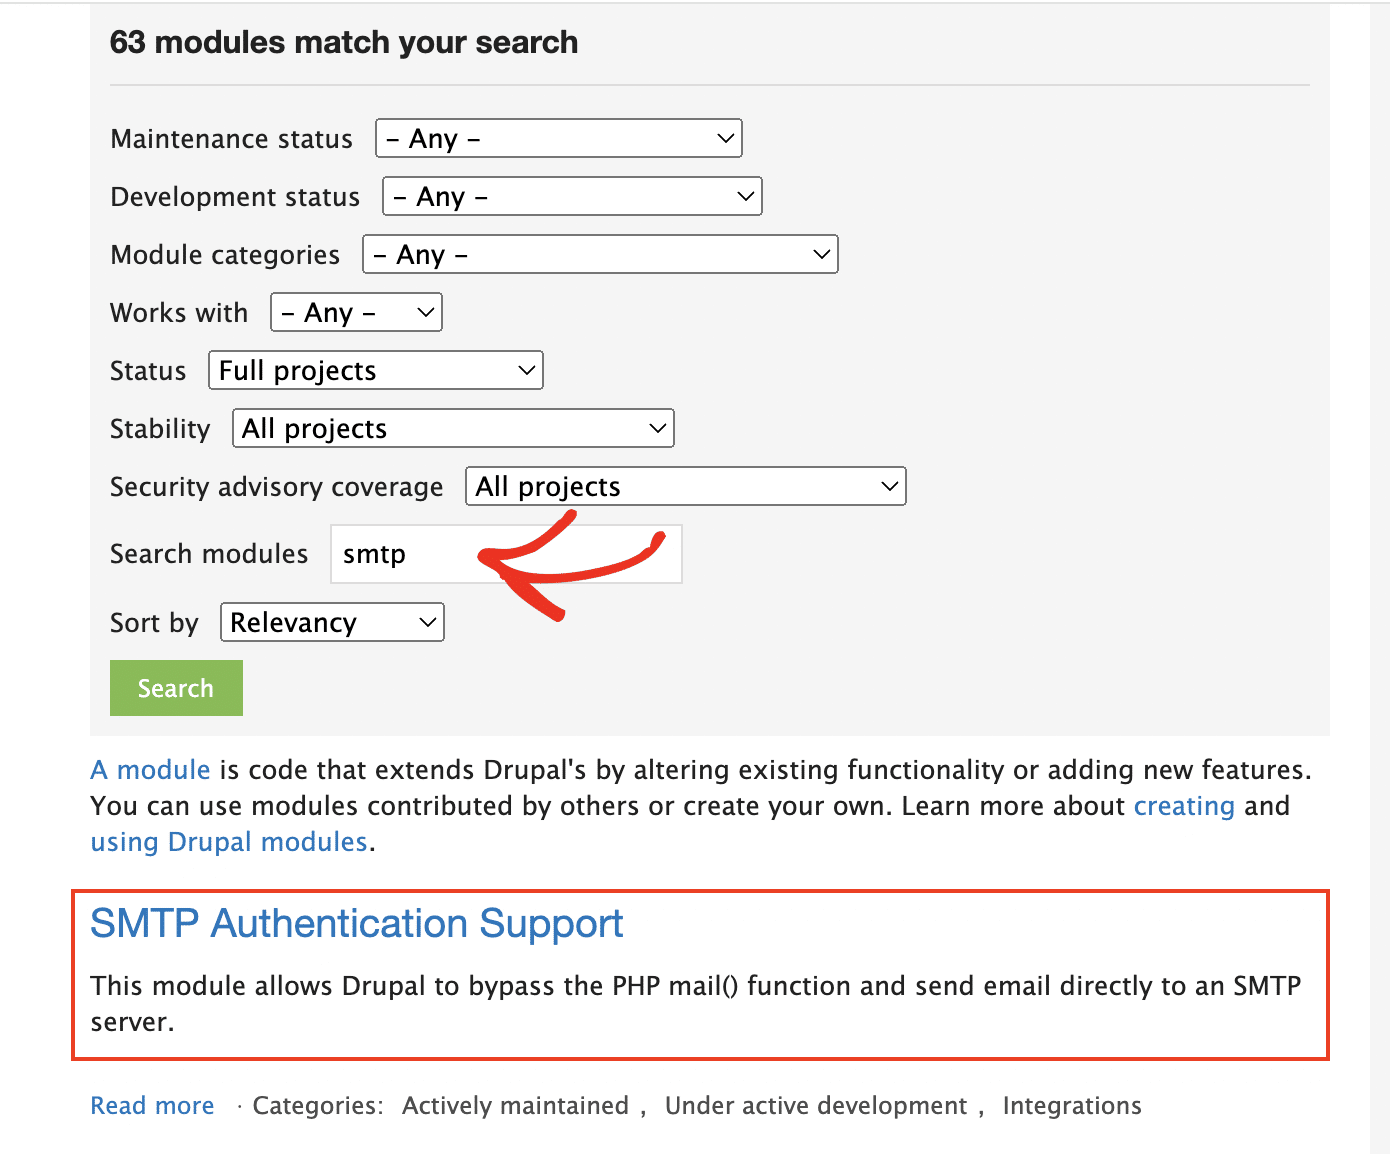This screenshot has width=1390, height=1154.
Task: Expand the Module categories dropdown
Action: 599,254
